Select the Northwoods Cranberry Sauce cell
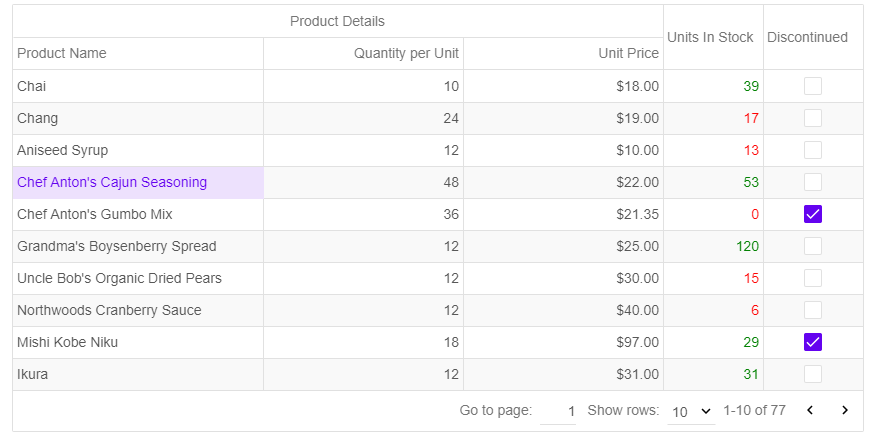The width and height of the screenshot is (870, 437). point(109,310)
